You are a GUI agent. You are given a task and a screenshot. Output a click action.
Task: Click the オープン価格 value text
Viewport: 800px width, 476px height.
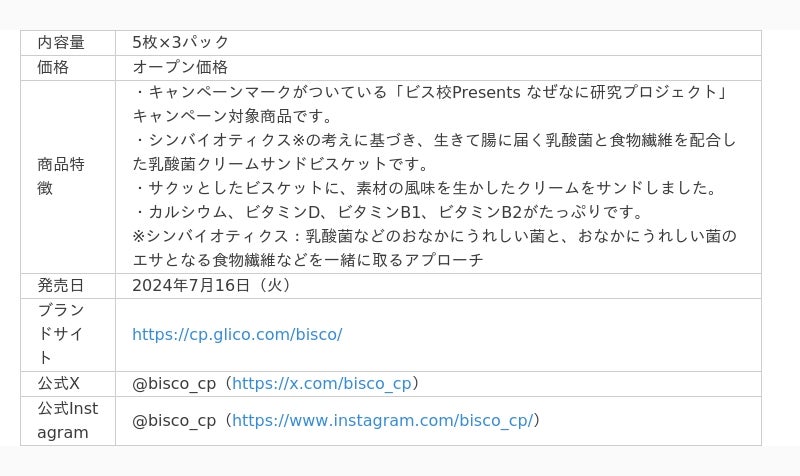pyautogui.click(x=180, y=67)
